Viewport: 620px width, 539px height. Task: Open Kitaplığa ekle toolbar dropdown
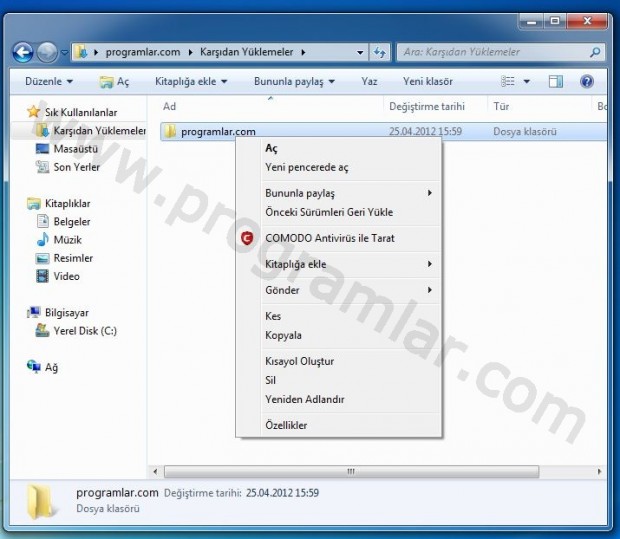pyautogui.click(x=191, y=81)
